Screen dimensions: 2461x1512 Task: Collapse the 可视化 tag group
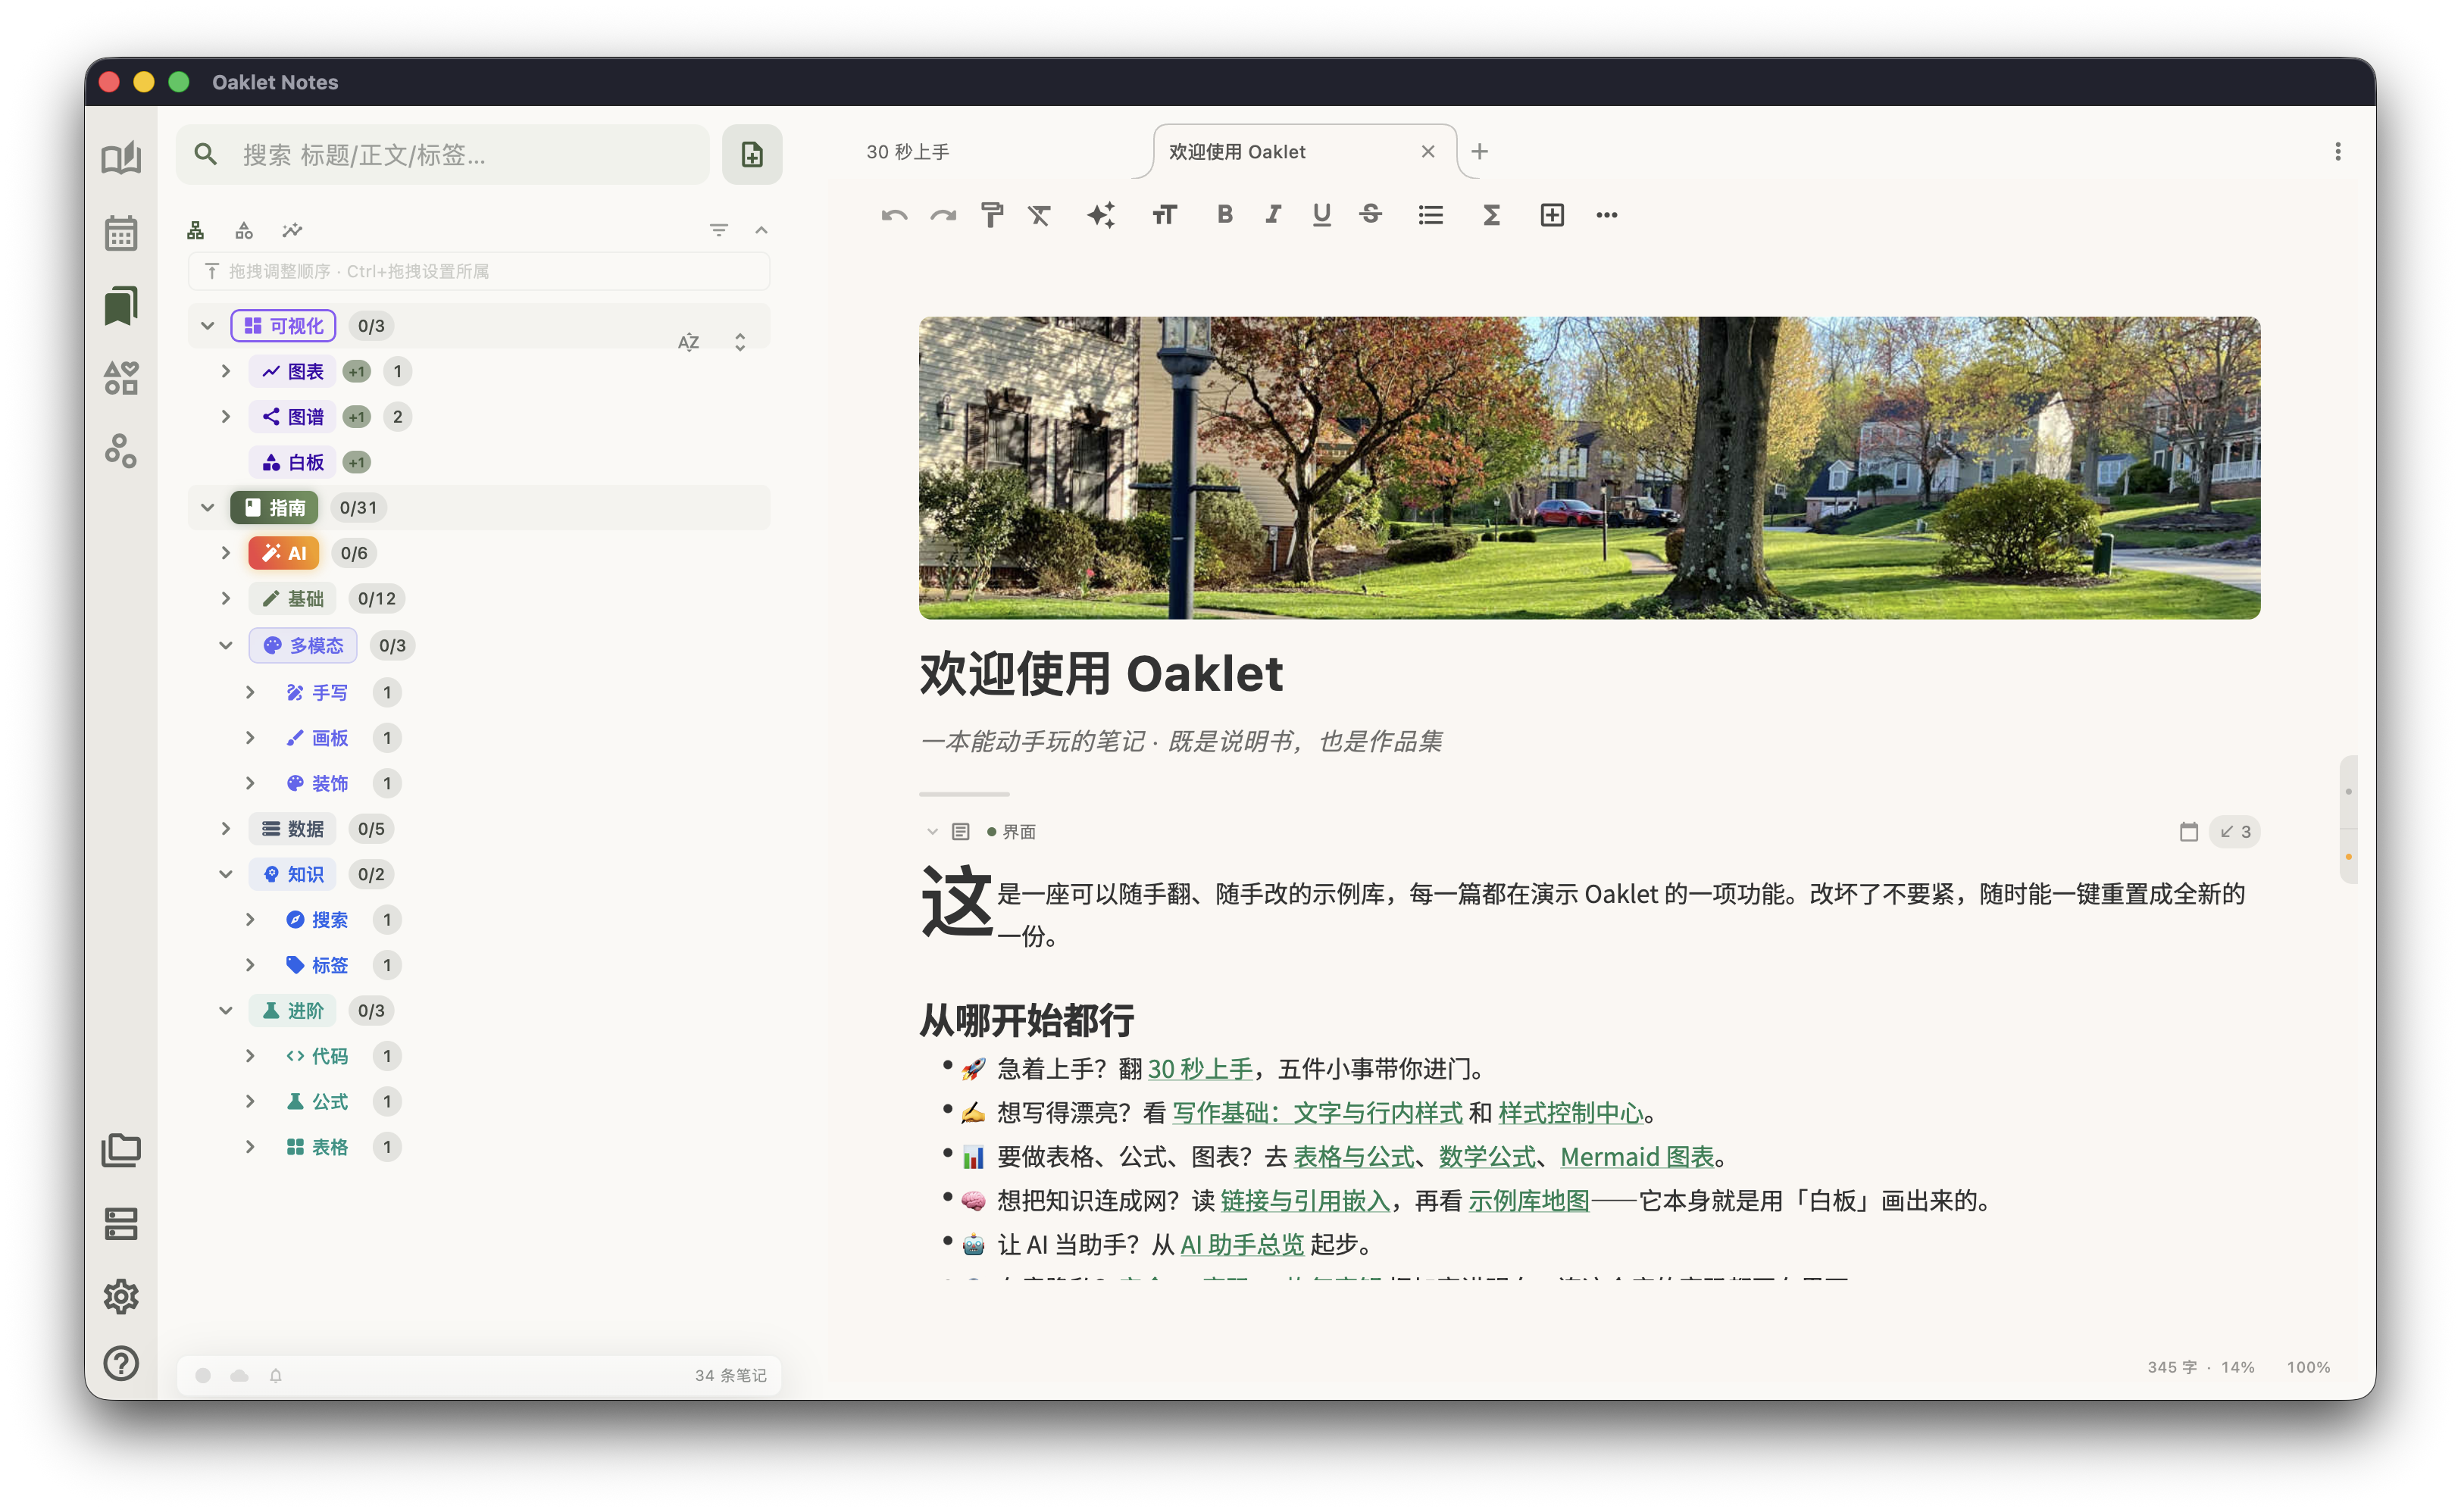click(208, 326)
